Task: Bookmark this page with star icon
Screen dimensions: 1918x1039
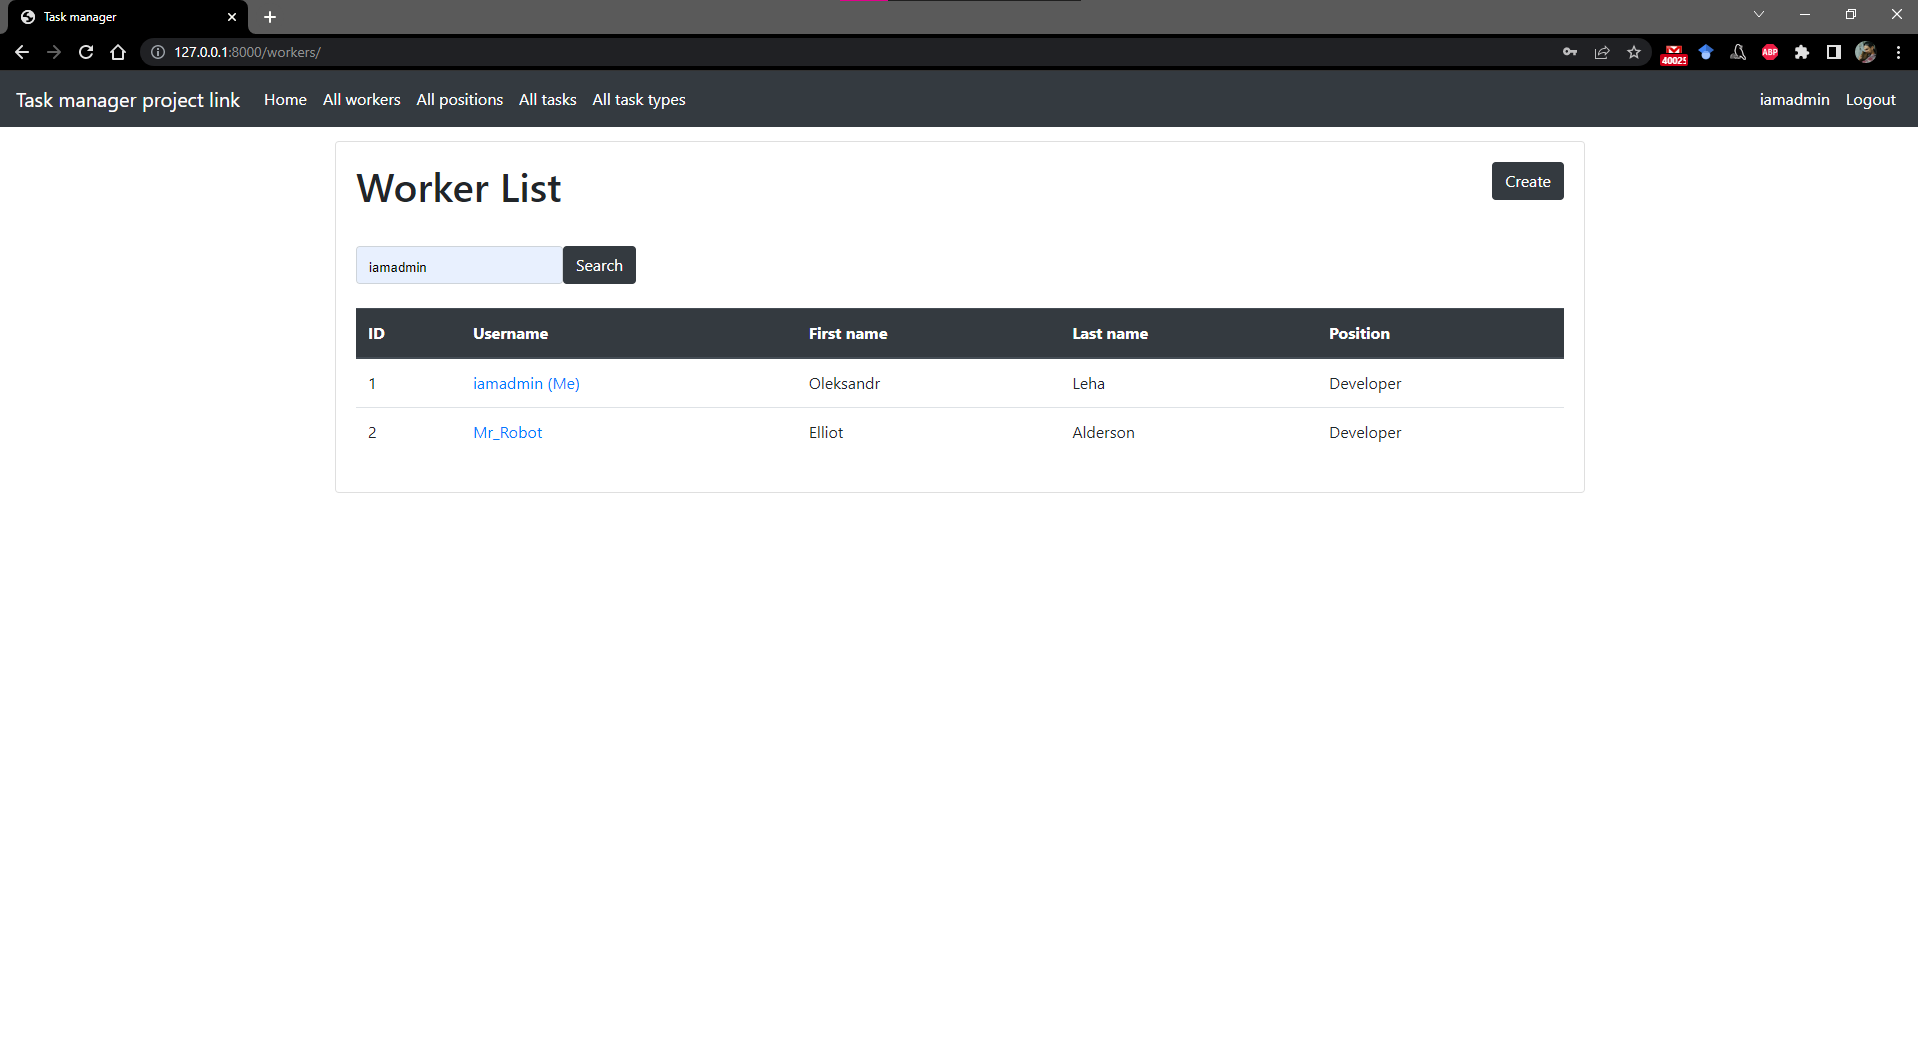Action: 1634,52
